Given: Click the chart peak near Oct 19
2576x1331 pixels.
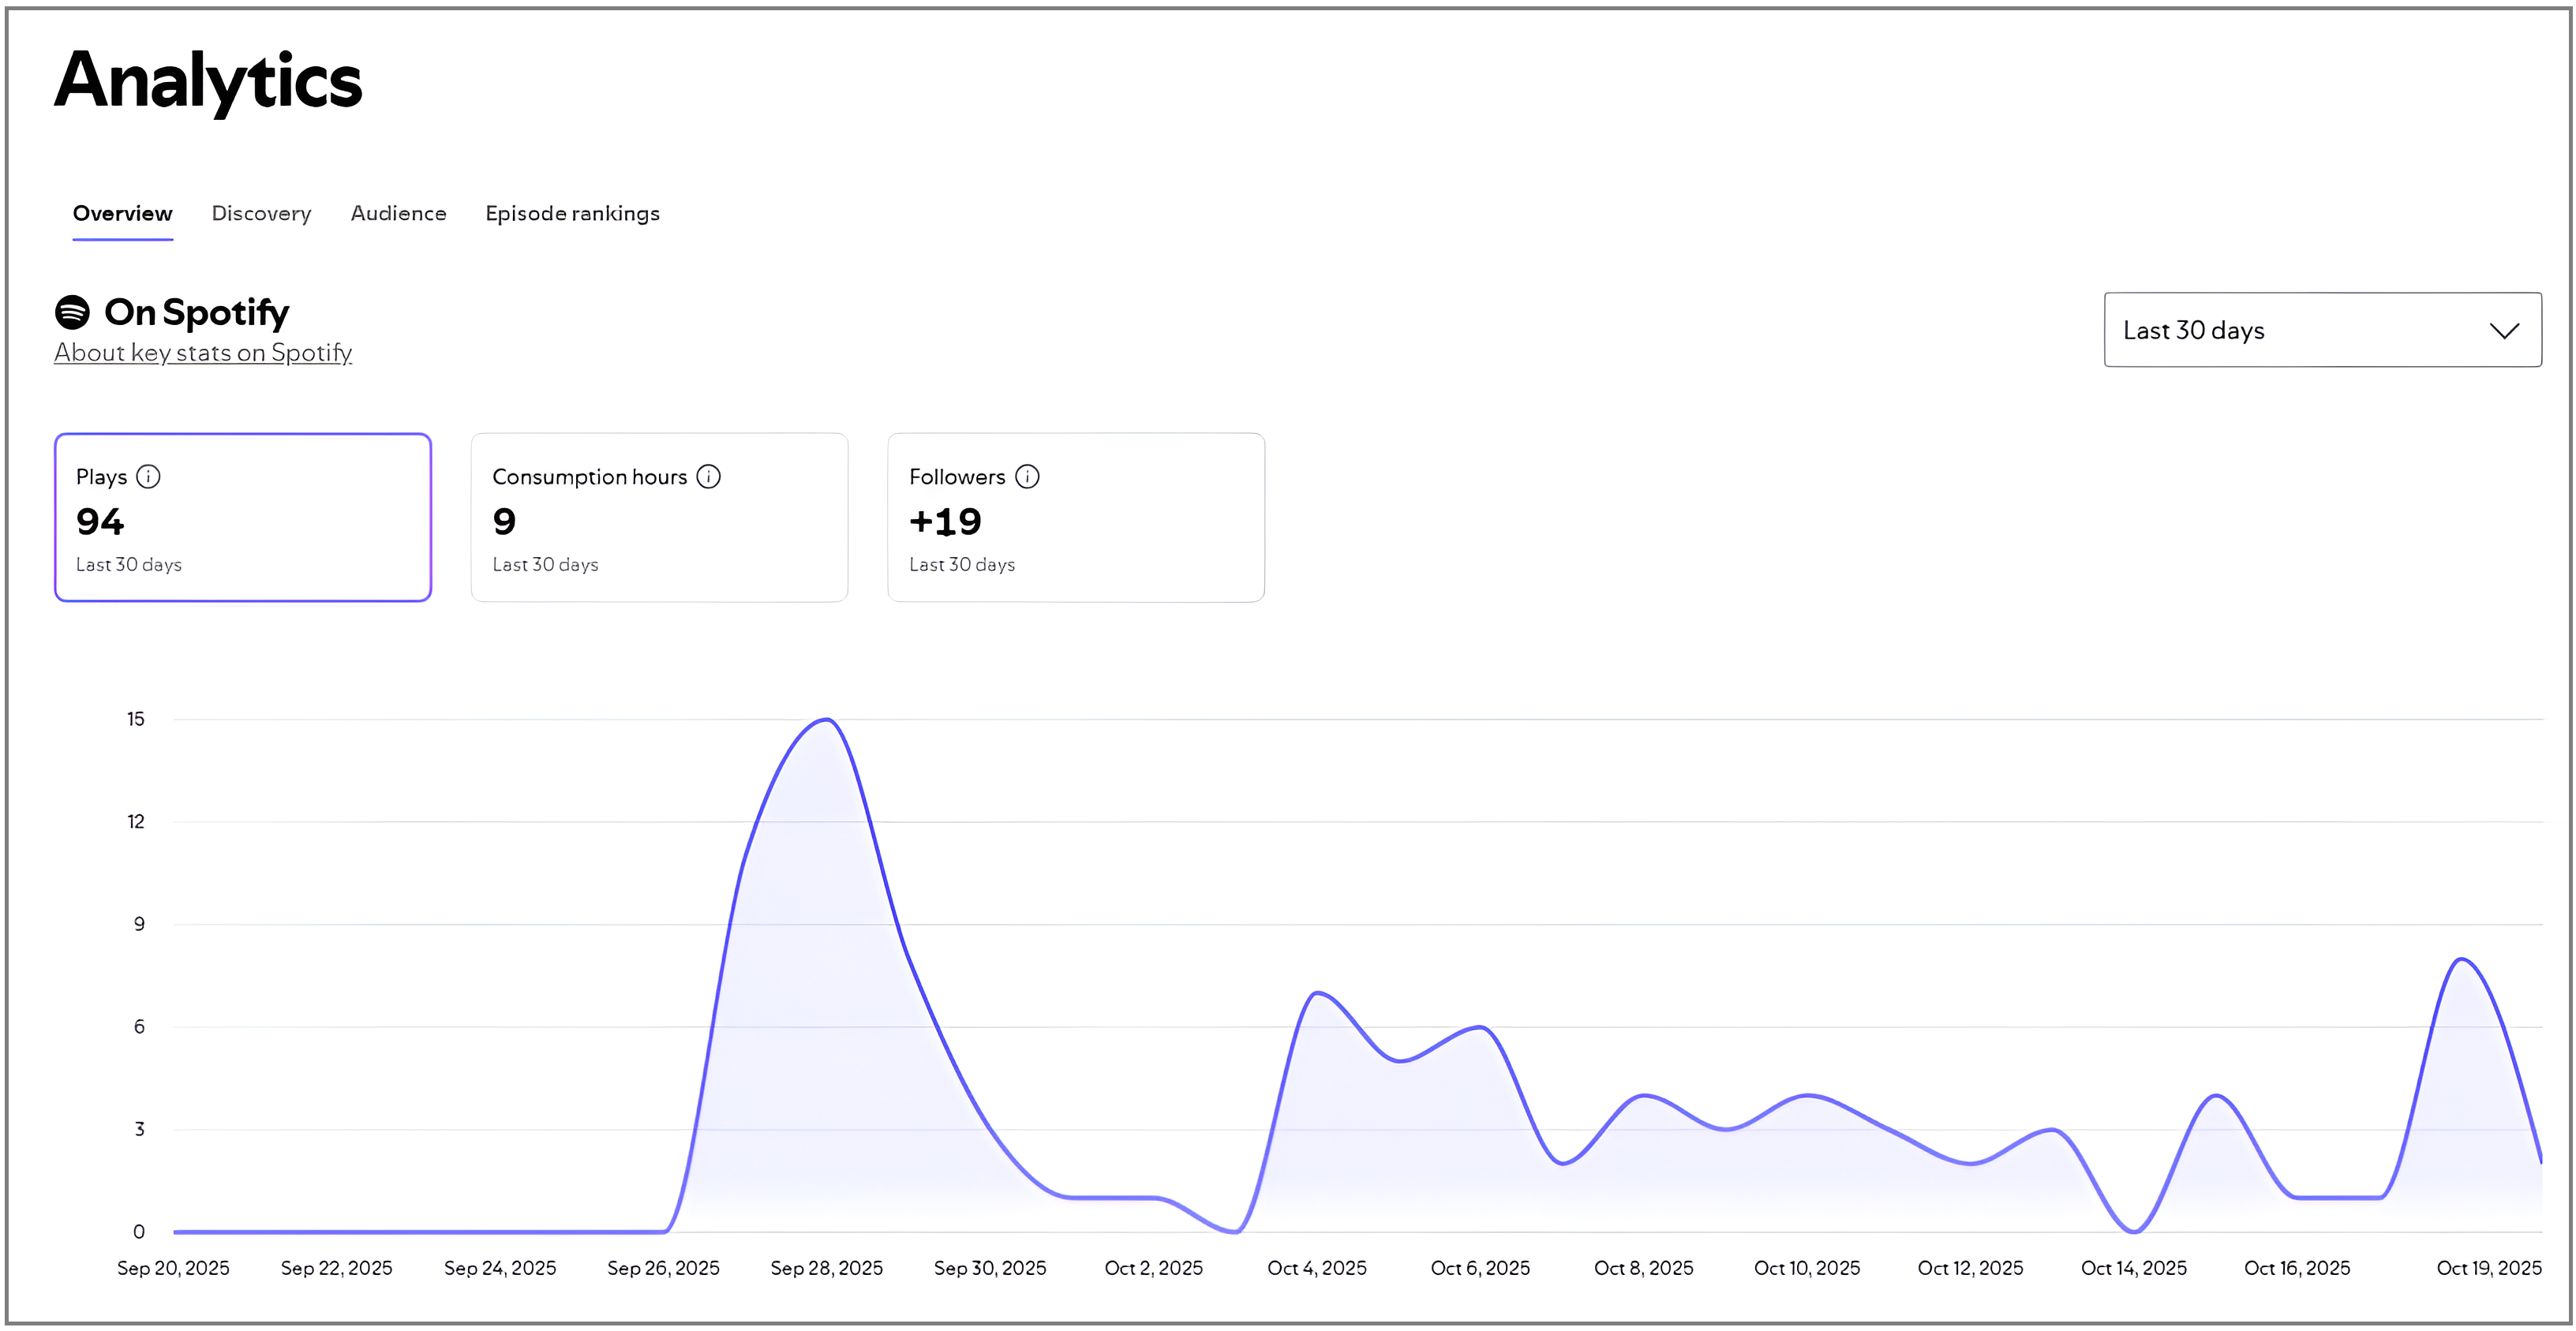Looking at the screenshot, I should [x=2461, y=960].
